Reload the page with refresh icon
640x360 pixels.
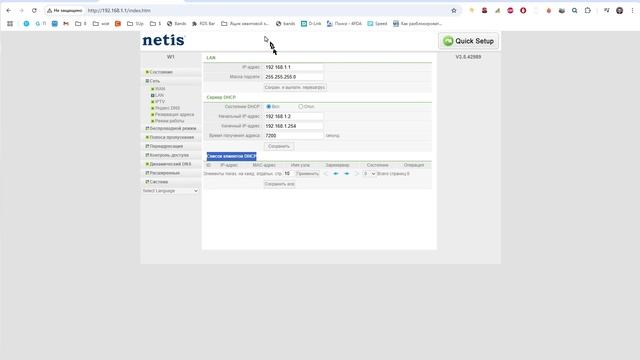34,11
